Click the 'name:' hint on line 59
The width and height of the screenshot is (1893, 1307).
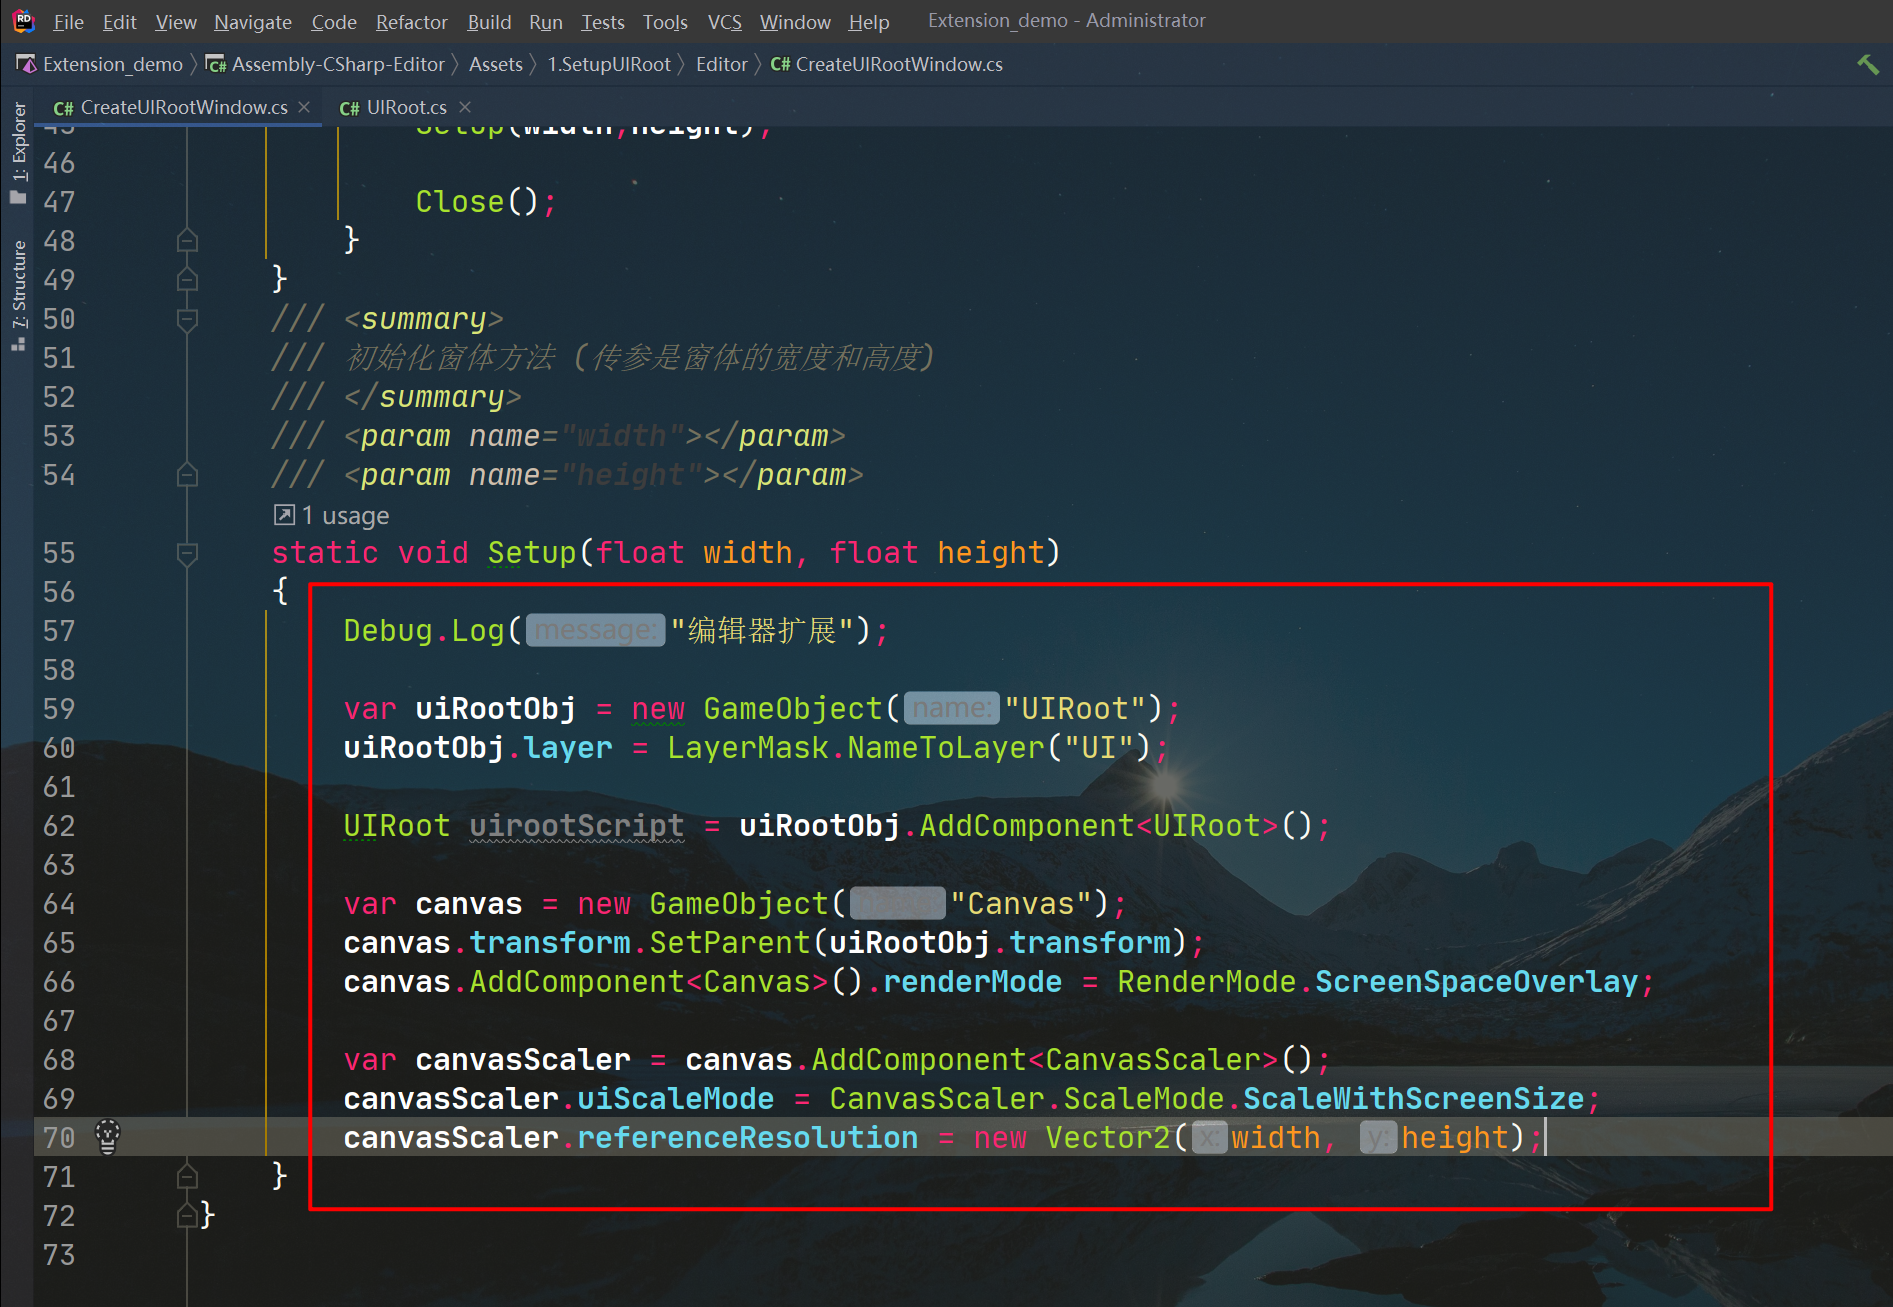(951, 708)
